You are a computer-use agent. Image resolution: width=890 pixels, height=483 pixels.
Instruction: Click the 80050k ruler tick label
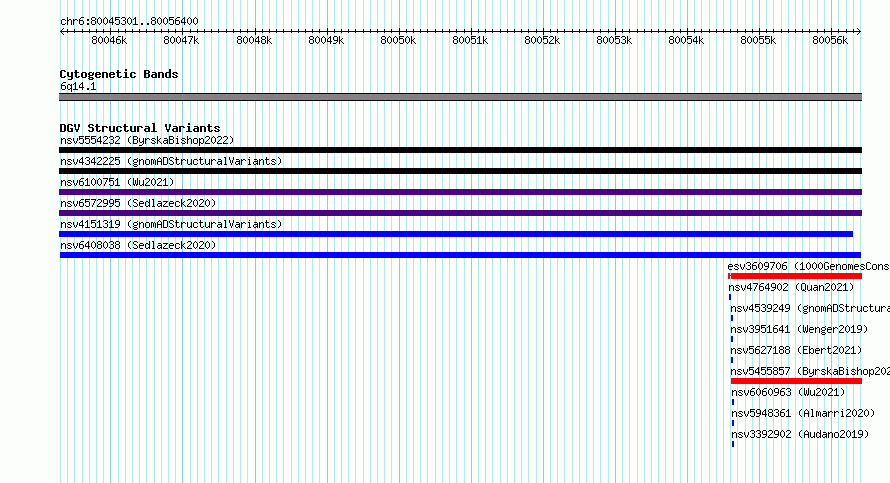pyautogui.click(x=398, y=40)
